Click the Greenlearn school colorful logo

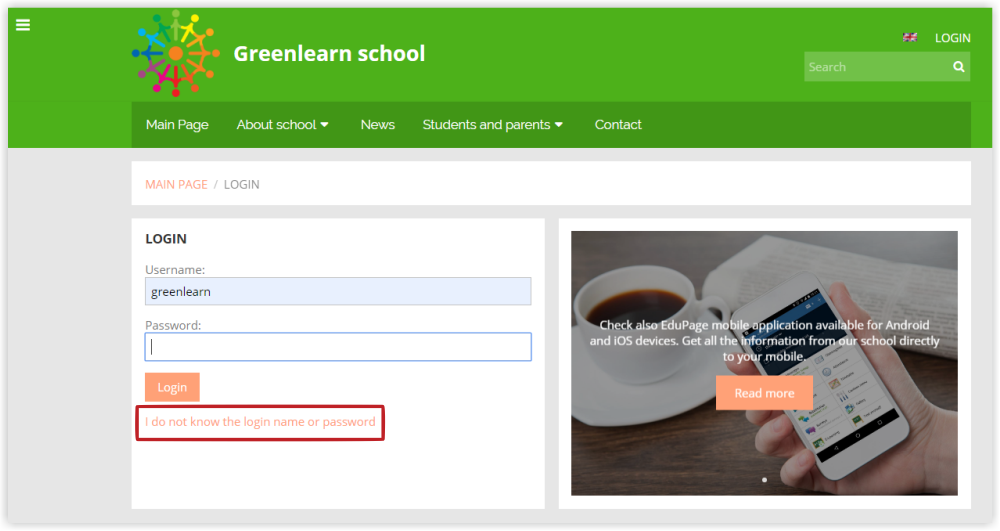[175, 53]
